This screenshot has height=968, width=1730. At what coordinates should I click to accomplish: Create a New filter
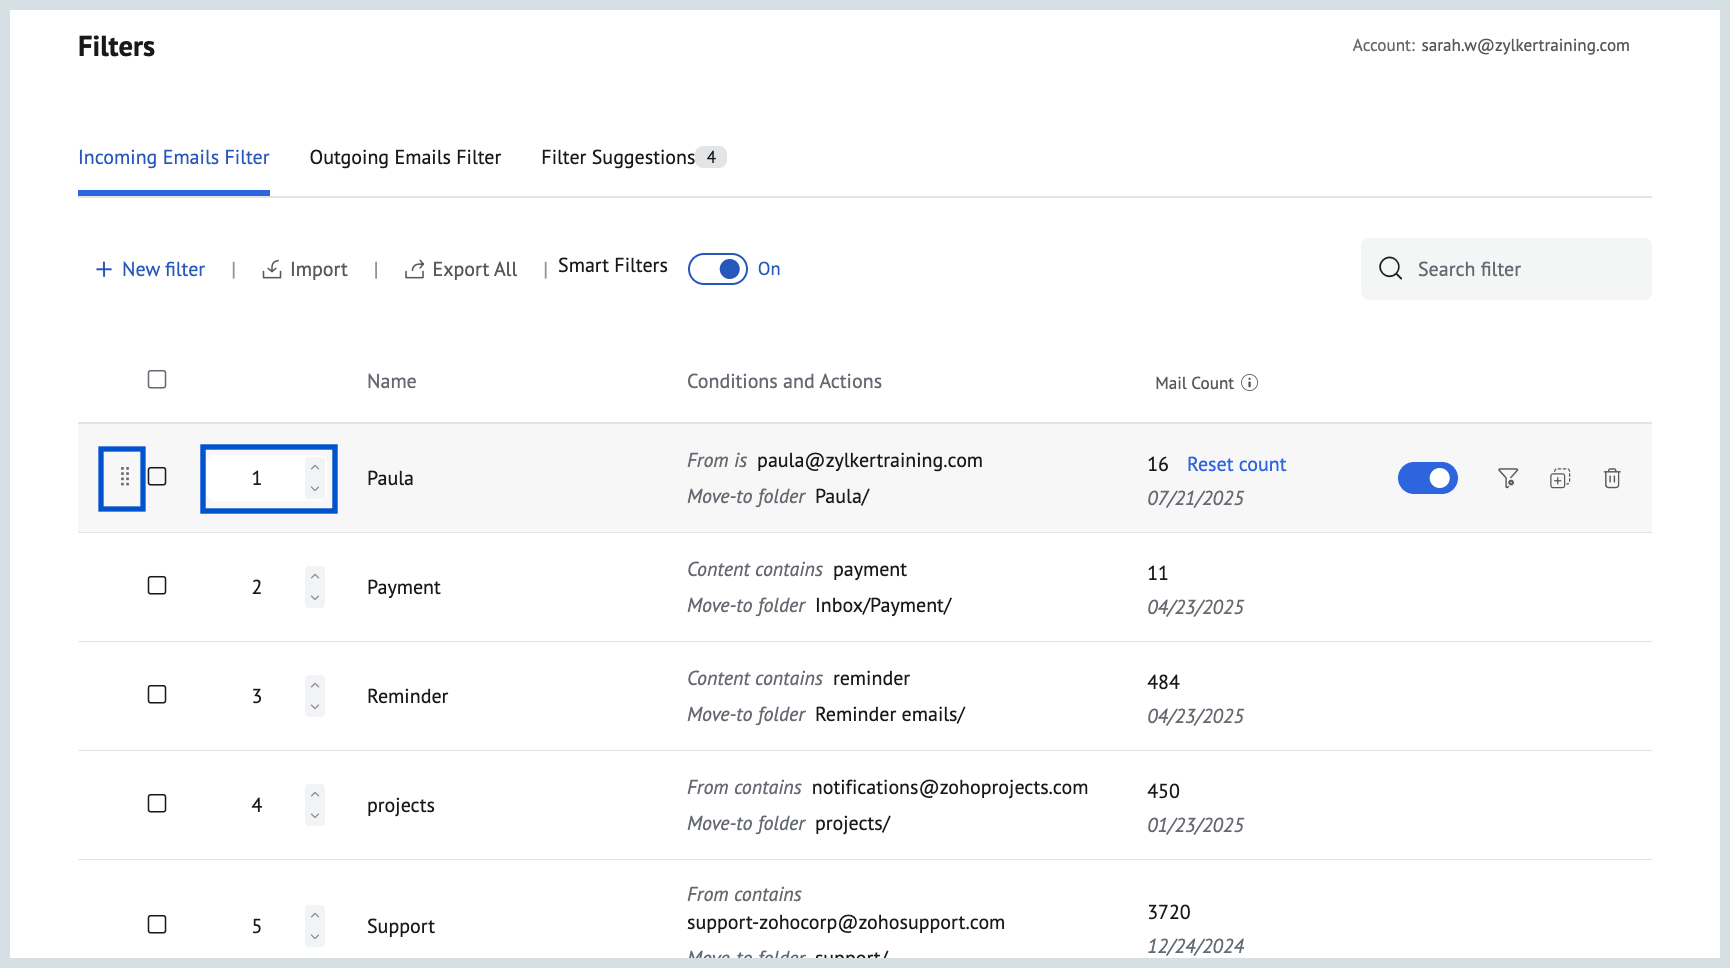[150, 270]
